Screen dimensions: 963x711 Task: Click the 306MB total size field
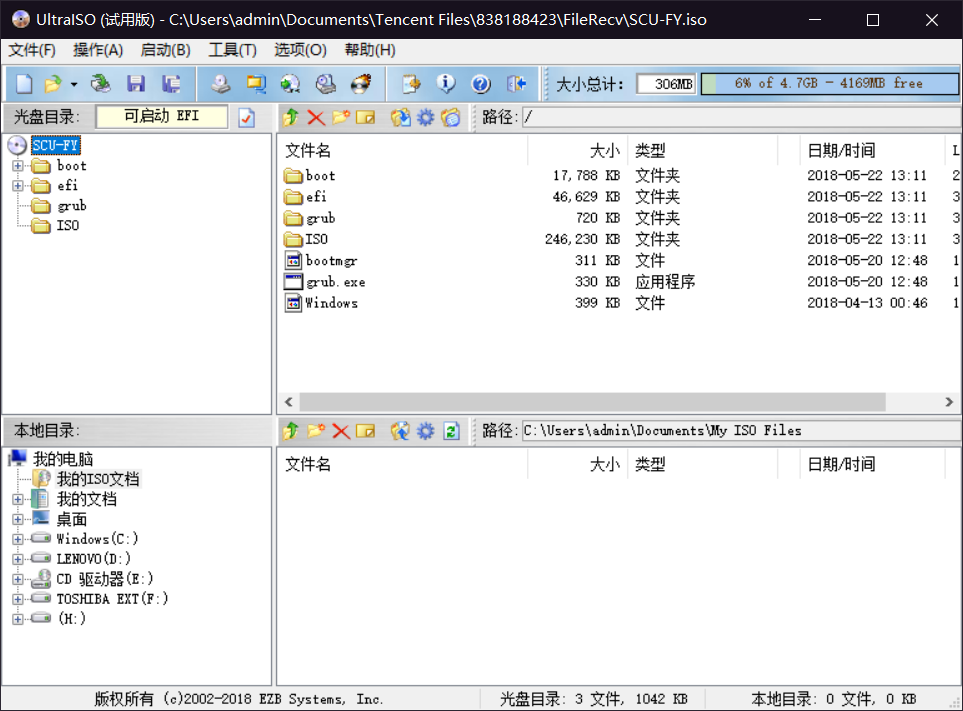(666, 84)
